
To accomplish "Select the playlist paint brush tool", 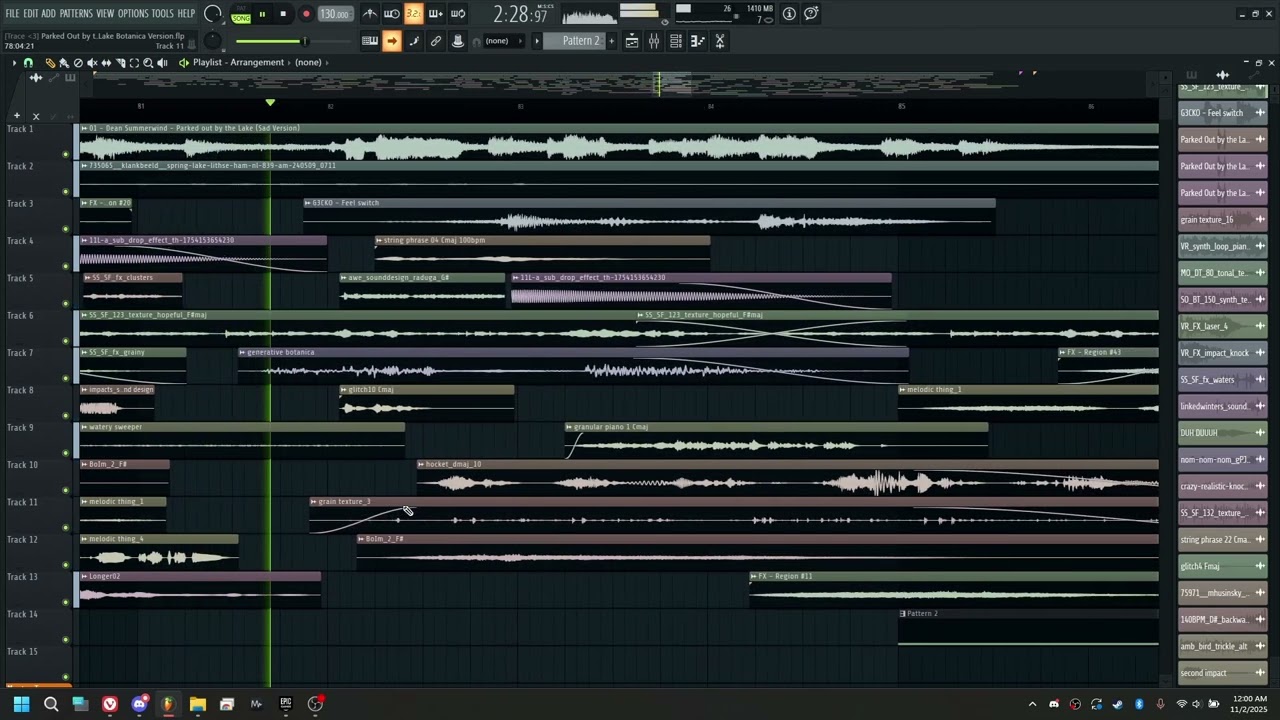I will (x=64, y=63).
